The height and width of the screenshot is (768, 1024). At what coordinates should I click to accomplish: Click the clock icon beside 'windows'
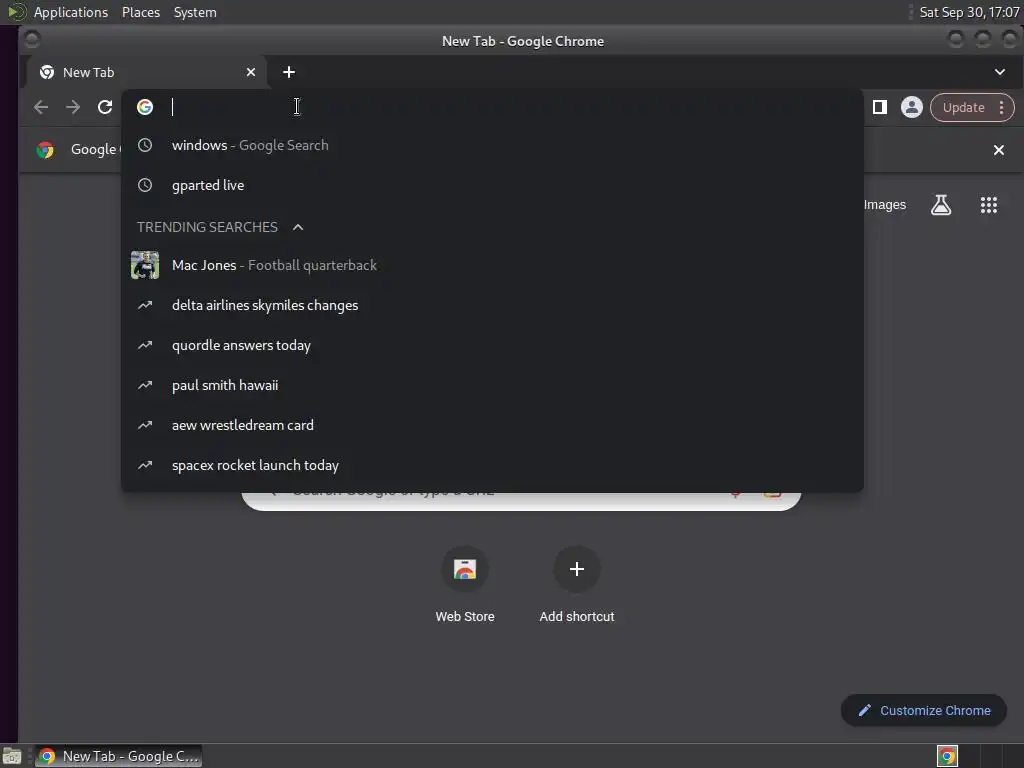click(x=145, y=145)
